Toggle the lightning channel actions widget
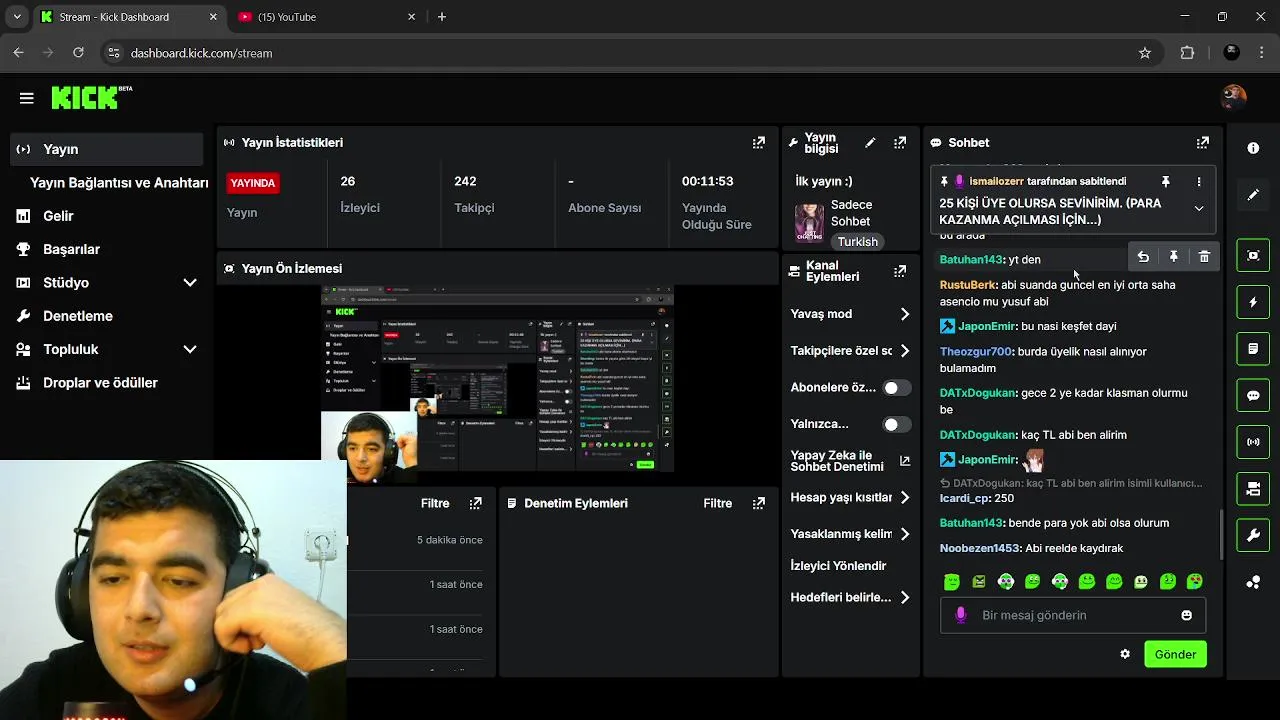 tap(1253, 302)
